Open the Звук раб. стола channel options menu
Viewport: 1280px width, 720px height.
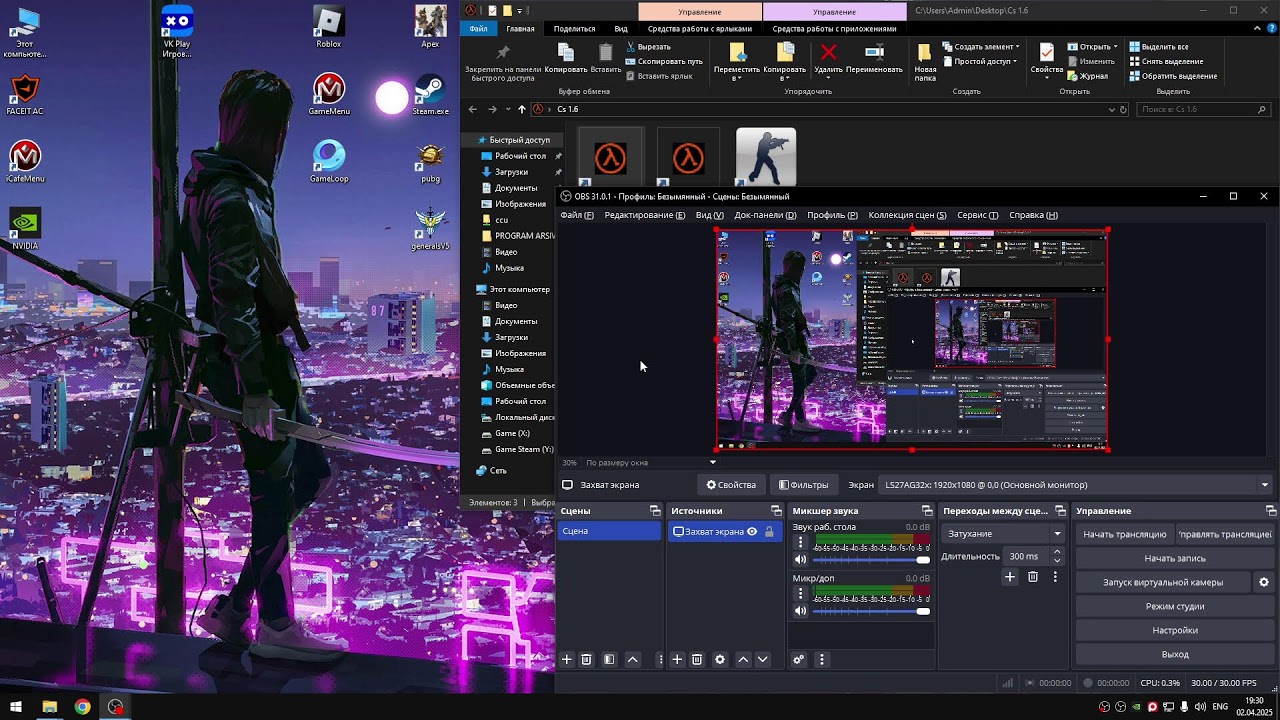click(800, 542)
